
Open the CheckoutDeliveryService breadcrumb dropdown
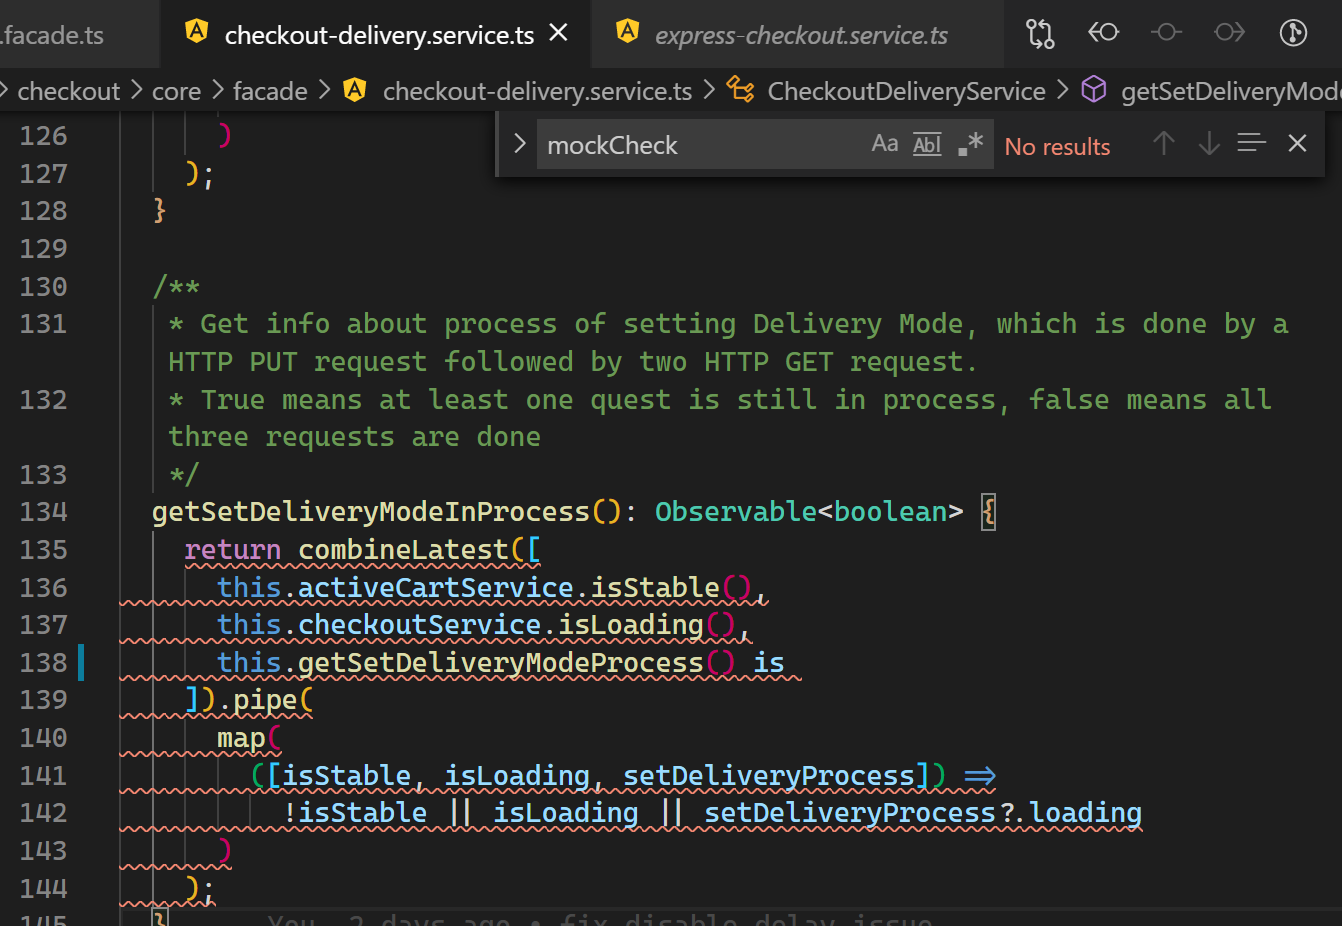[x=905, y=90]
